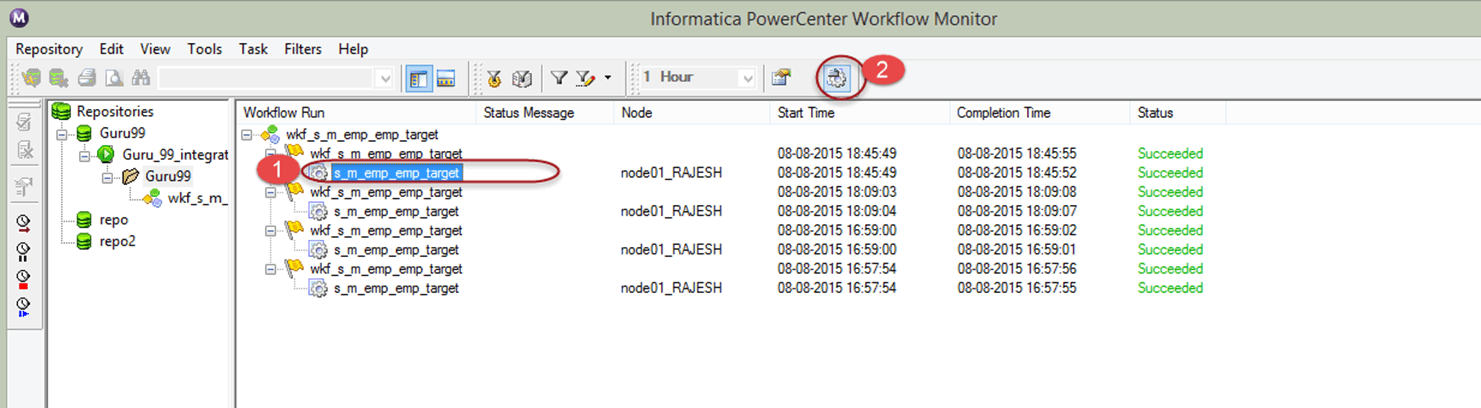This screenshot has width=1481, height=408.
Task: Collapse the Guru_99_integrat service node
Action: coord(86,155)
